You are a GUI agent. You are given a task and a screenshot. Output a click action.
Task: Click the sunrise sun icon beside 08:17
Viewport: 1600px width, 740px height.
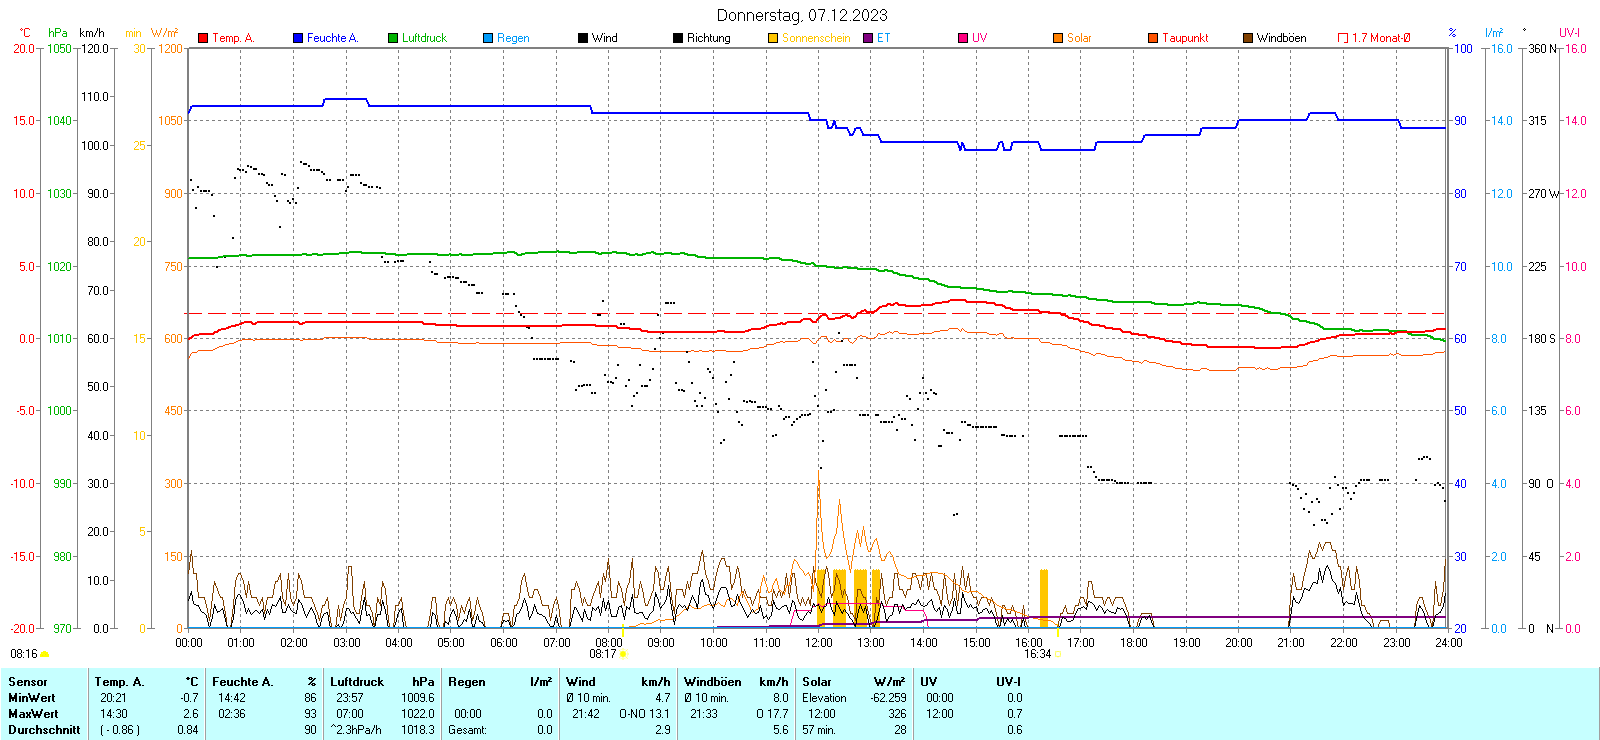pyautogui.click(x=623, y=654)
